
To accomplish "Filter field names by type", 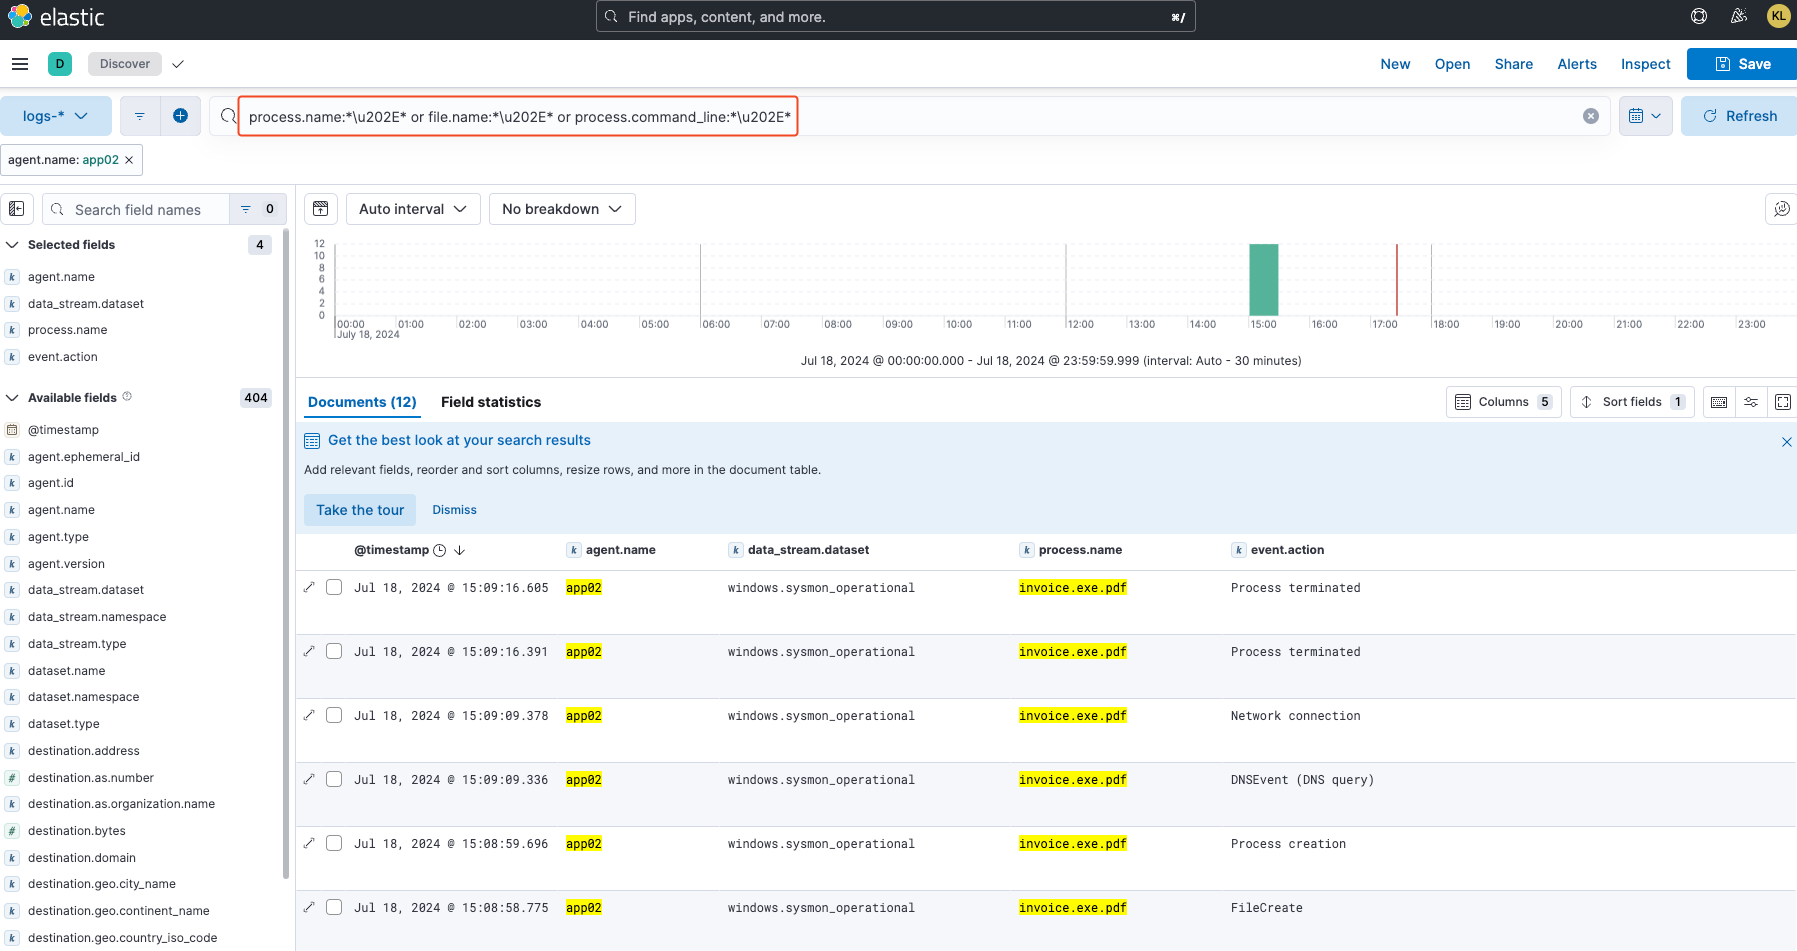I will click(258, 209).
